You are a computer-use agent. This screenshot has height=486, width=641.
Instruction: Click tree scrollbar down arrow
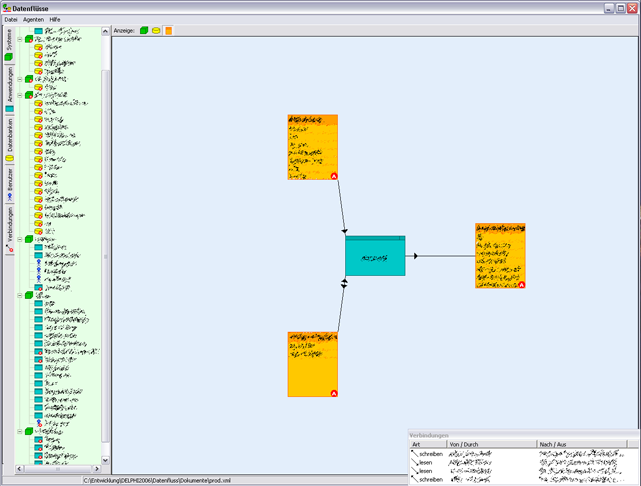coord(105,460)
